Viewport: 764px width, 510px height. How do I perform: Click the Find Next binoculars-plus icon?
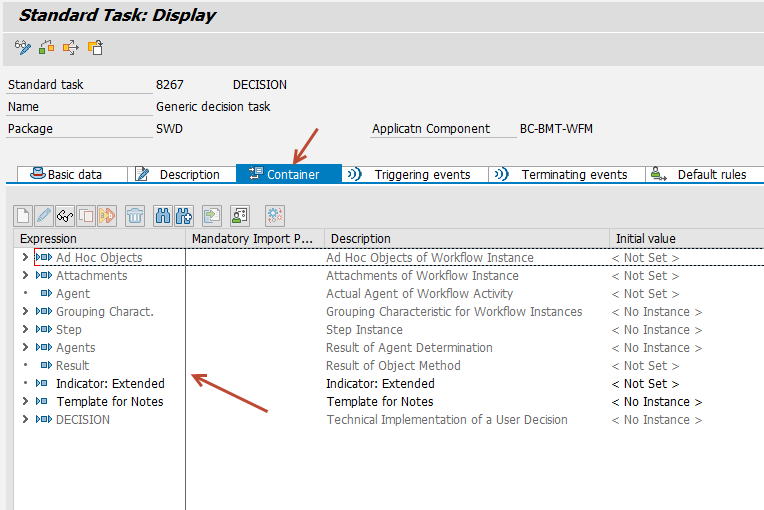[183, 215]
